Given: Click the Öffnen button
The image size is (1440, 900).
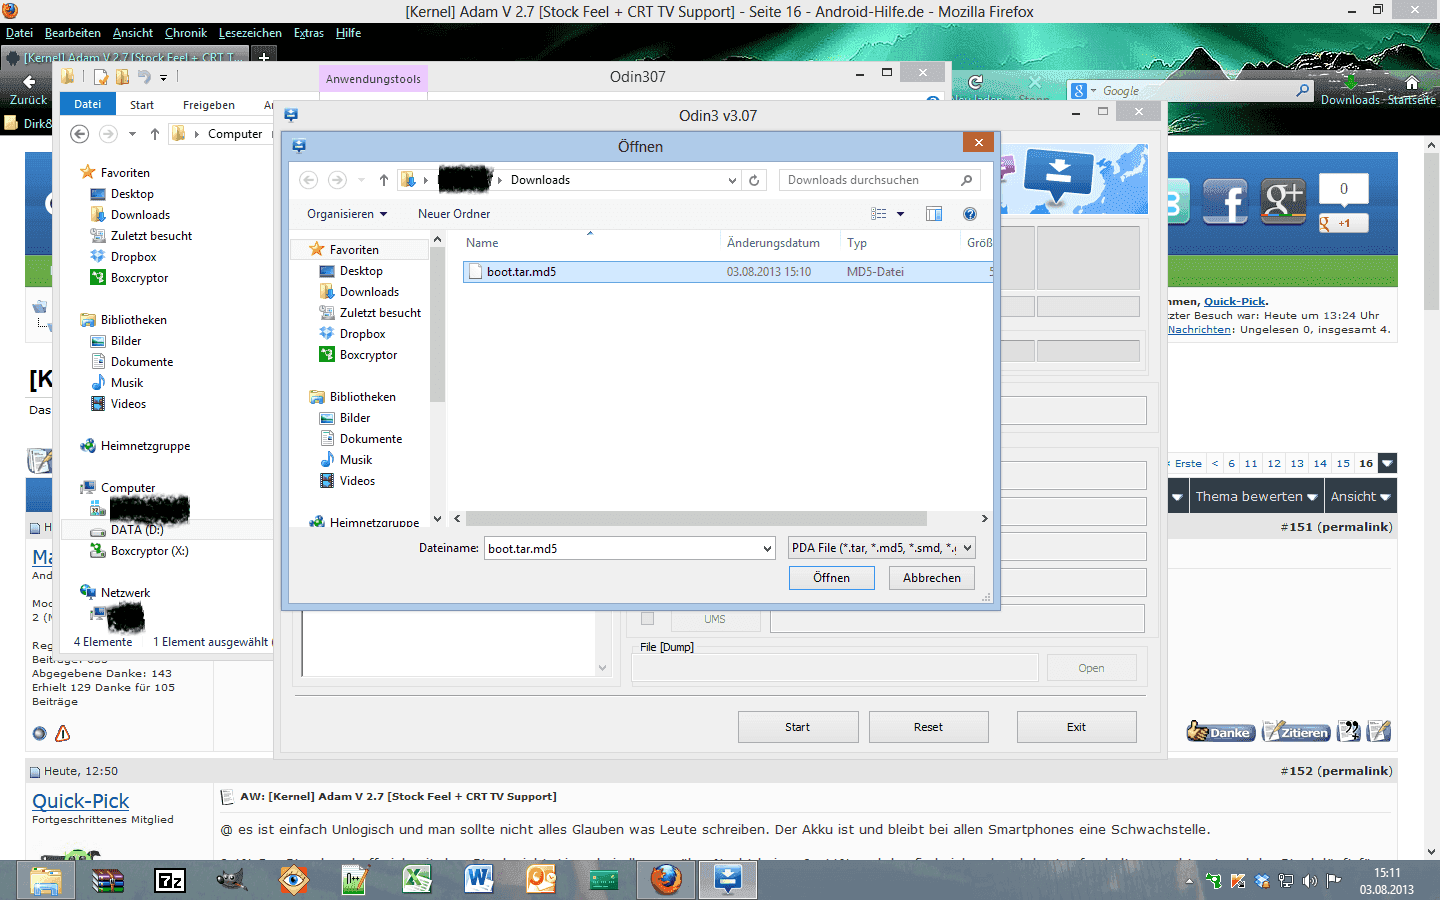Looking at the screenshot, I should 832,578.
